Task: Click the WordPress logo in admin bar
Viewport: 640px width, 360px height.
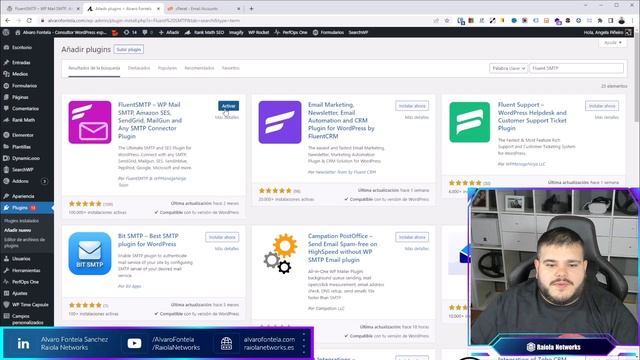Action: click(x=6, y=32)
